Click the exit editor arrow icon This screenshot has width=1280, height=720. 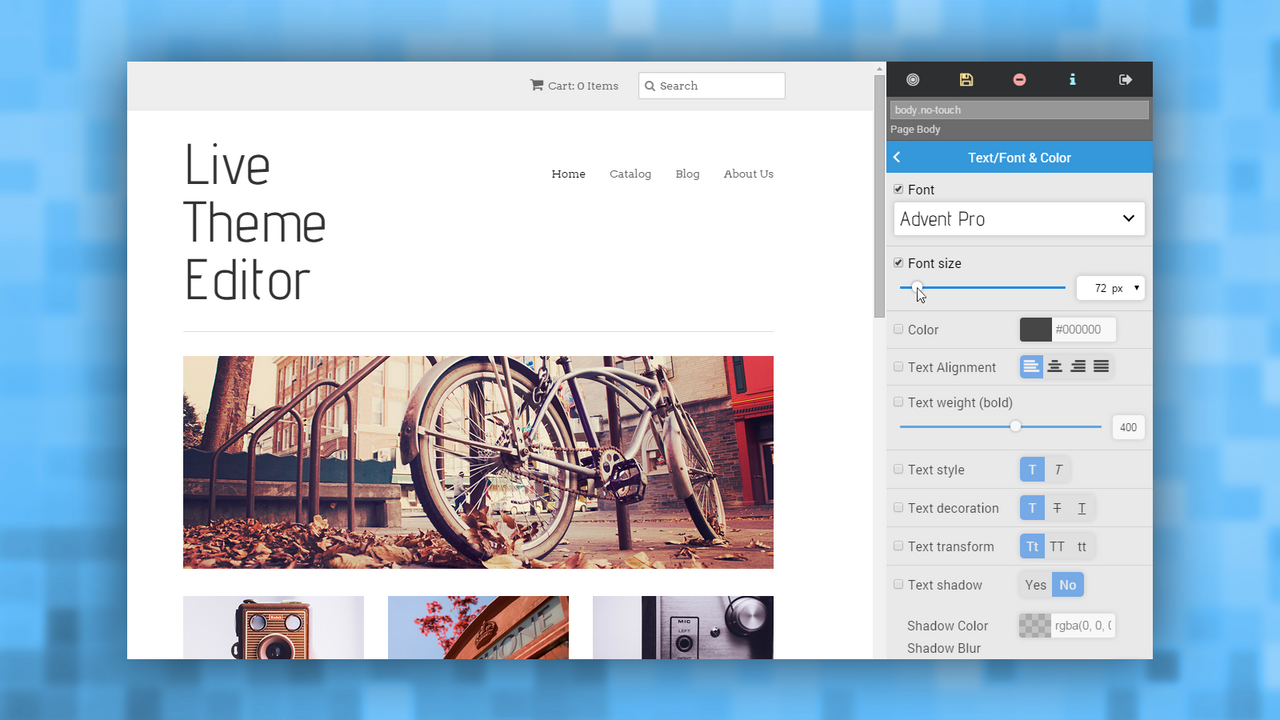[1125, 80]
